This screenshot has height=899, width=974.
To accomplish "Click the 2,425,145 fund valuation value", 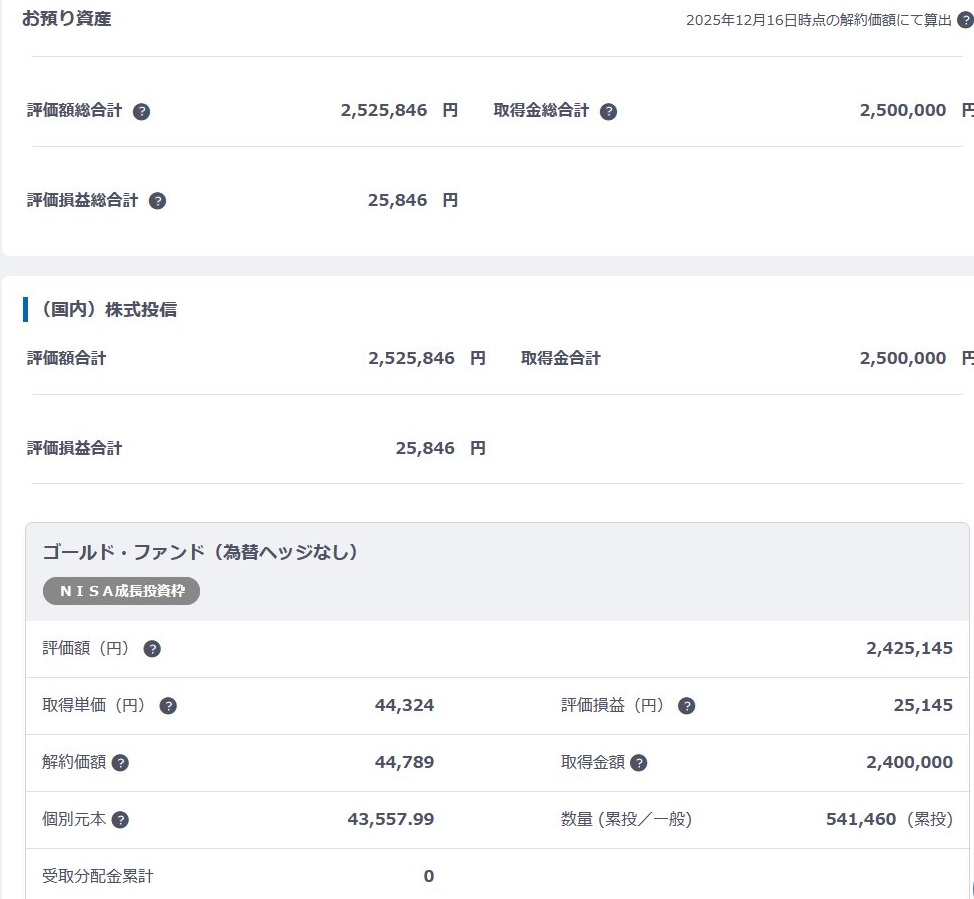I will click(909, 649).
